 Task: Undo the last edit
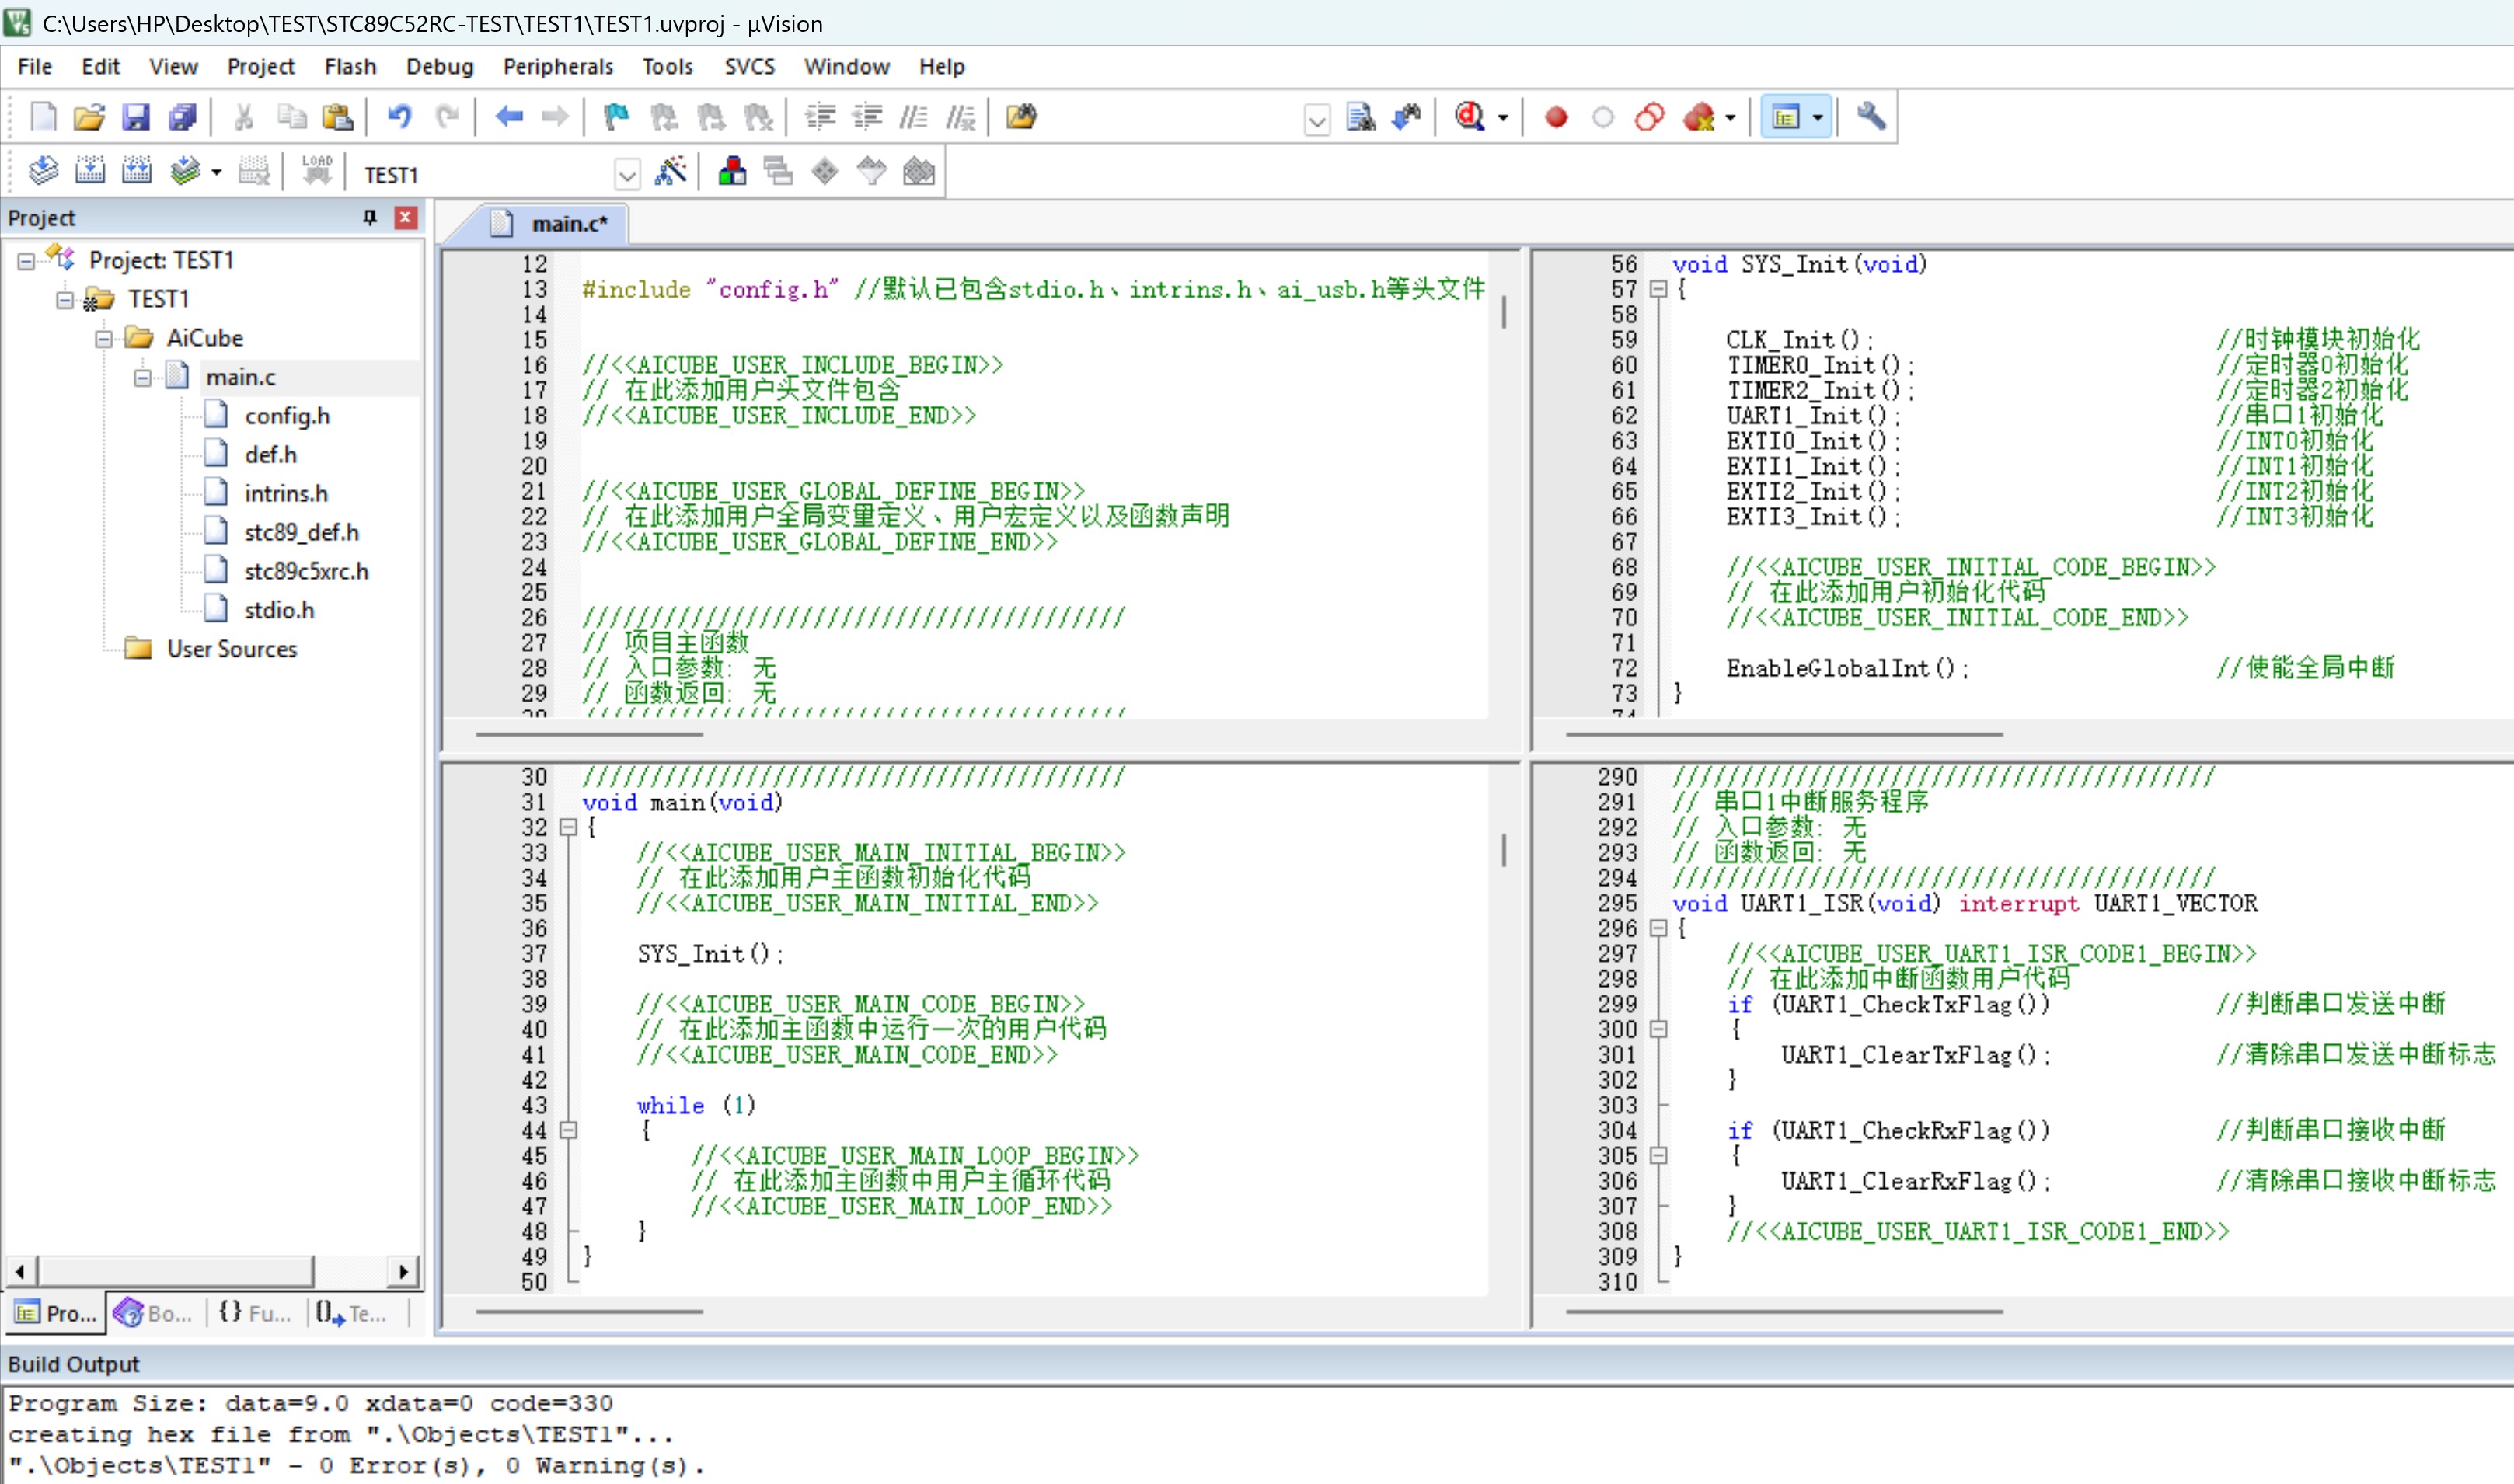399,117
